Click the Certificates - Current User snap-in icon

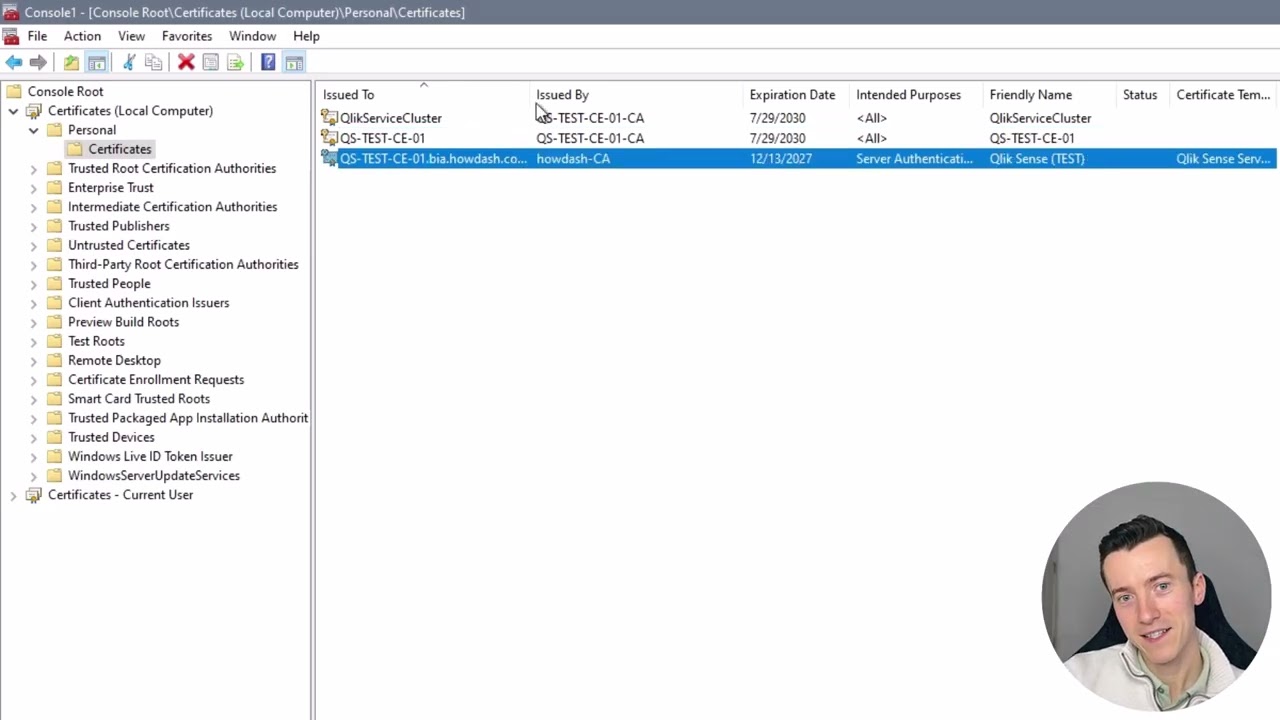(34, 495)
